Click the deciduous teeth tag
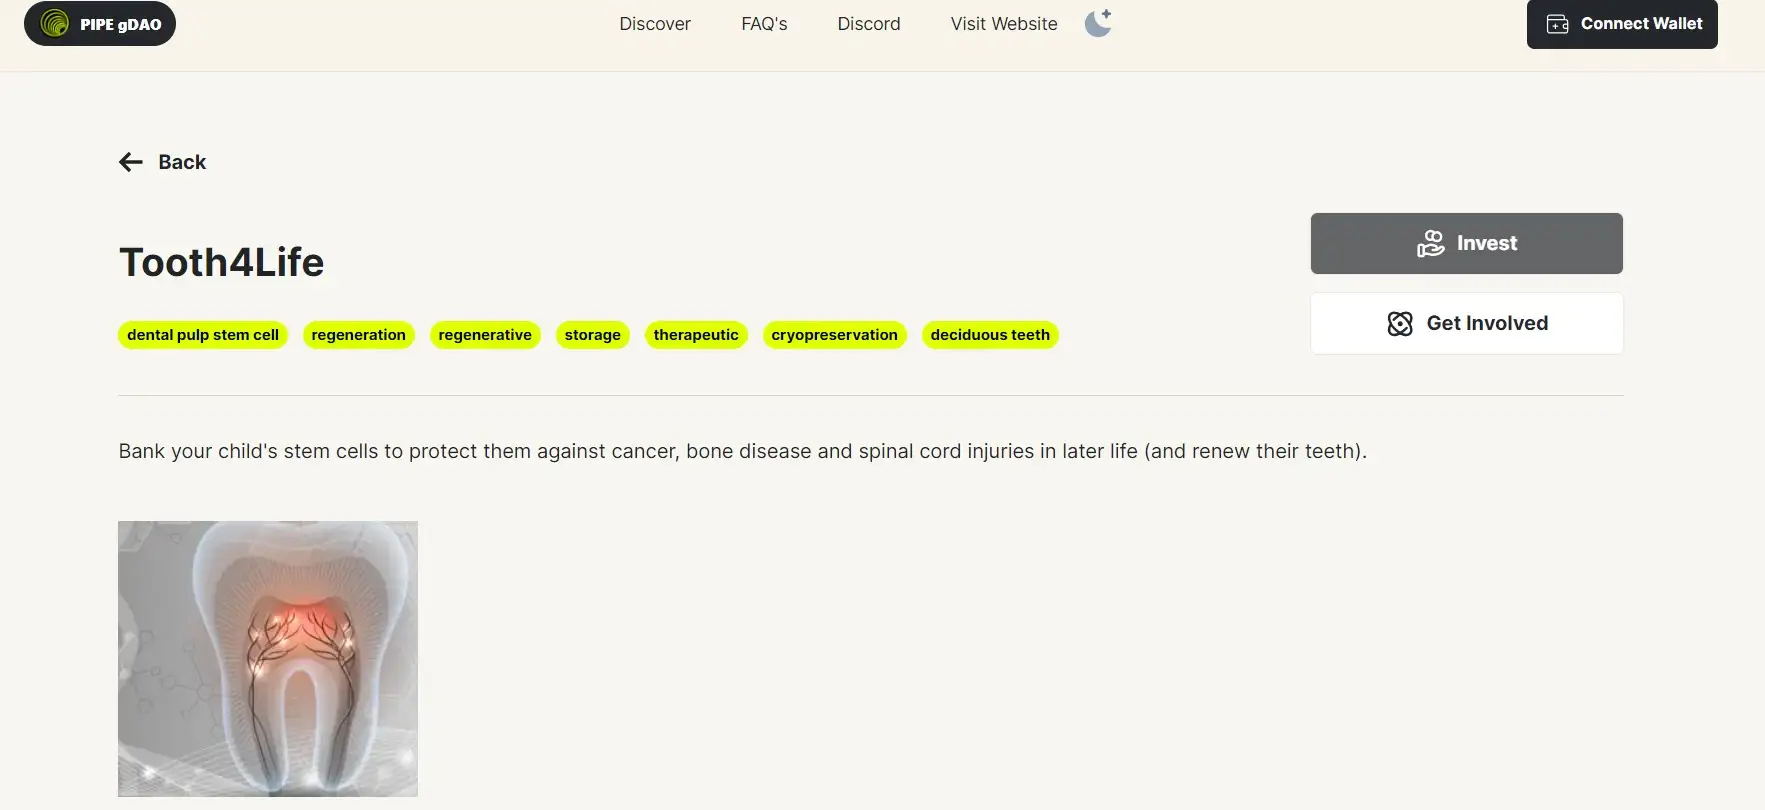Screen dimensions: 1765x810 (990, 335)
